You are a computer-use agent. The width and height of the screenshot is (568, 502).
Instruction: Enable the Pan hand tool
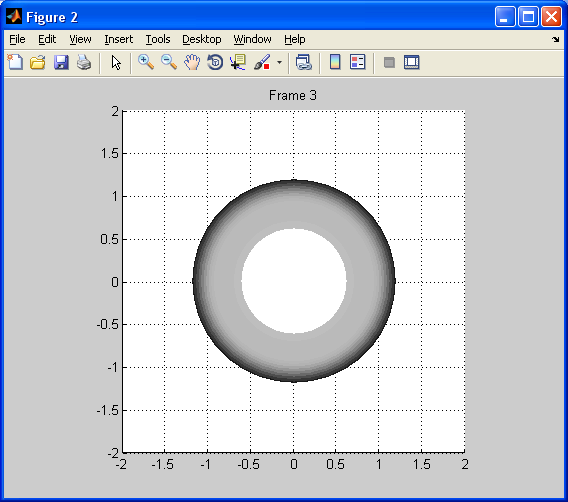(192, 62)
